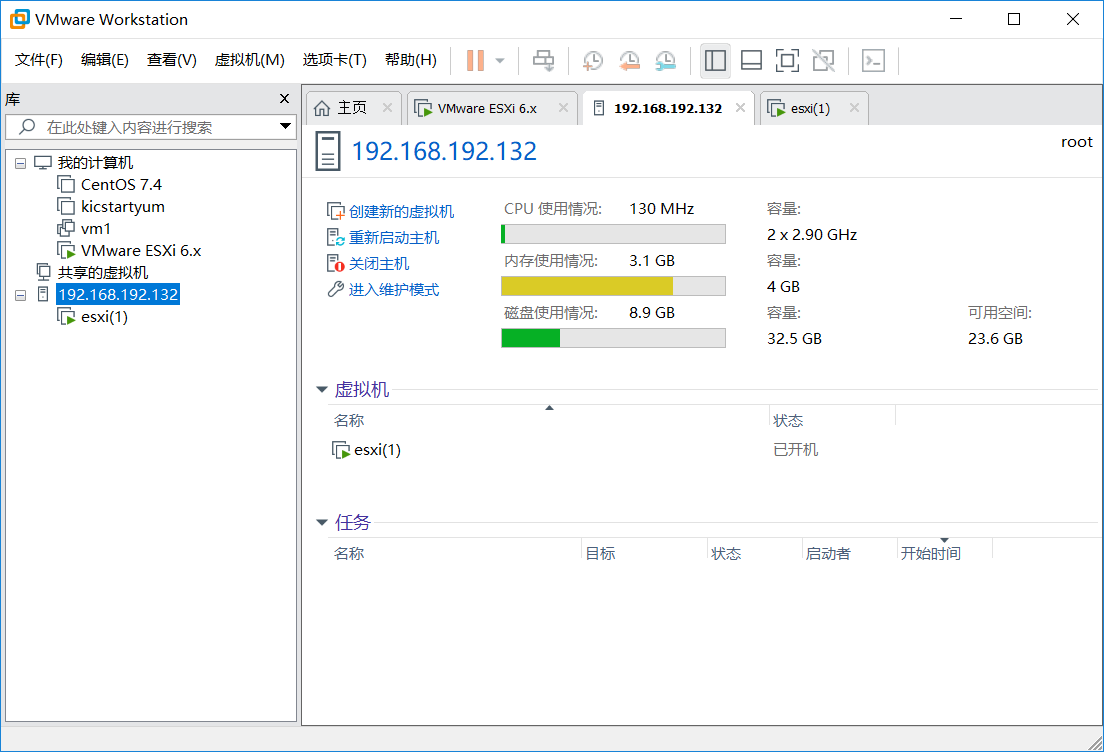Select VMware ESXi 6.x in library tree

tap(141, 251)
